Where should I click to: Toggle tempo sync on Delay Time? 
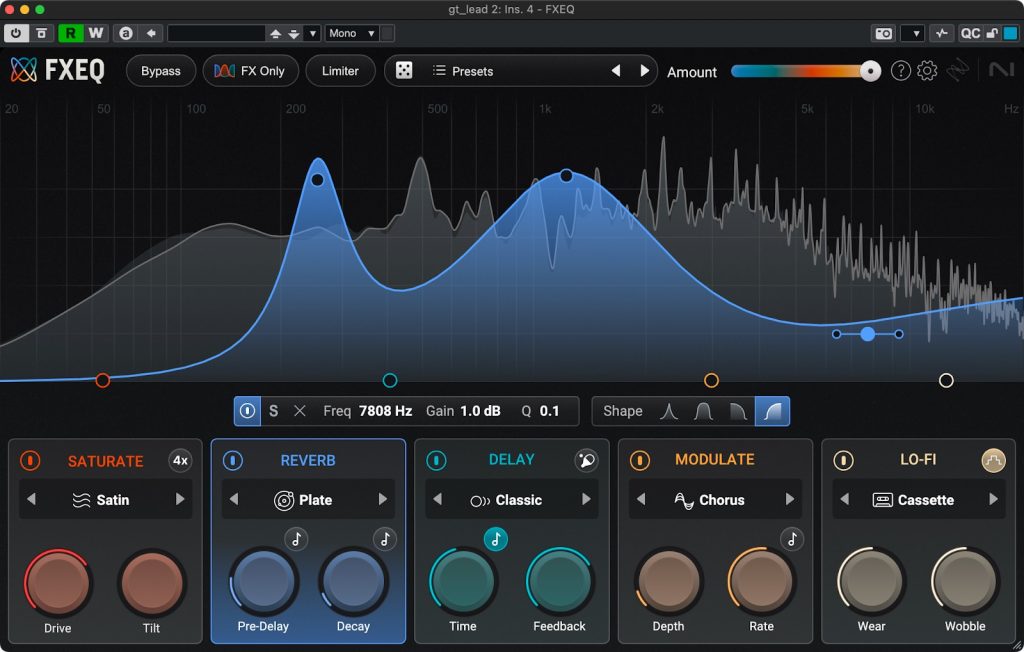coord(496,539)
